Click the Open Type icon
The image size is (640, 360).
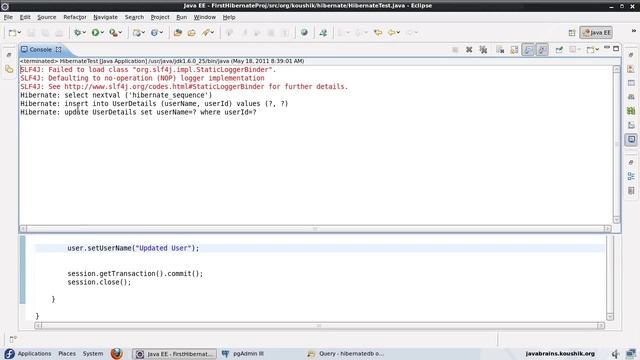pyautogui.click(x=178, y=33)
